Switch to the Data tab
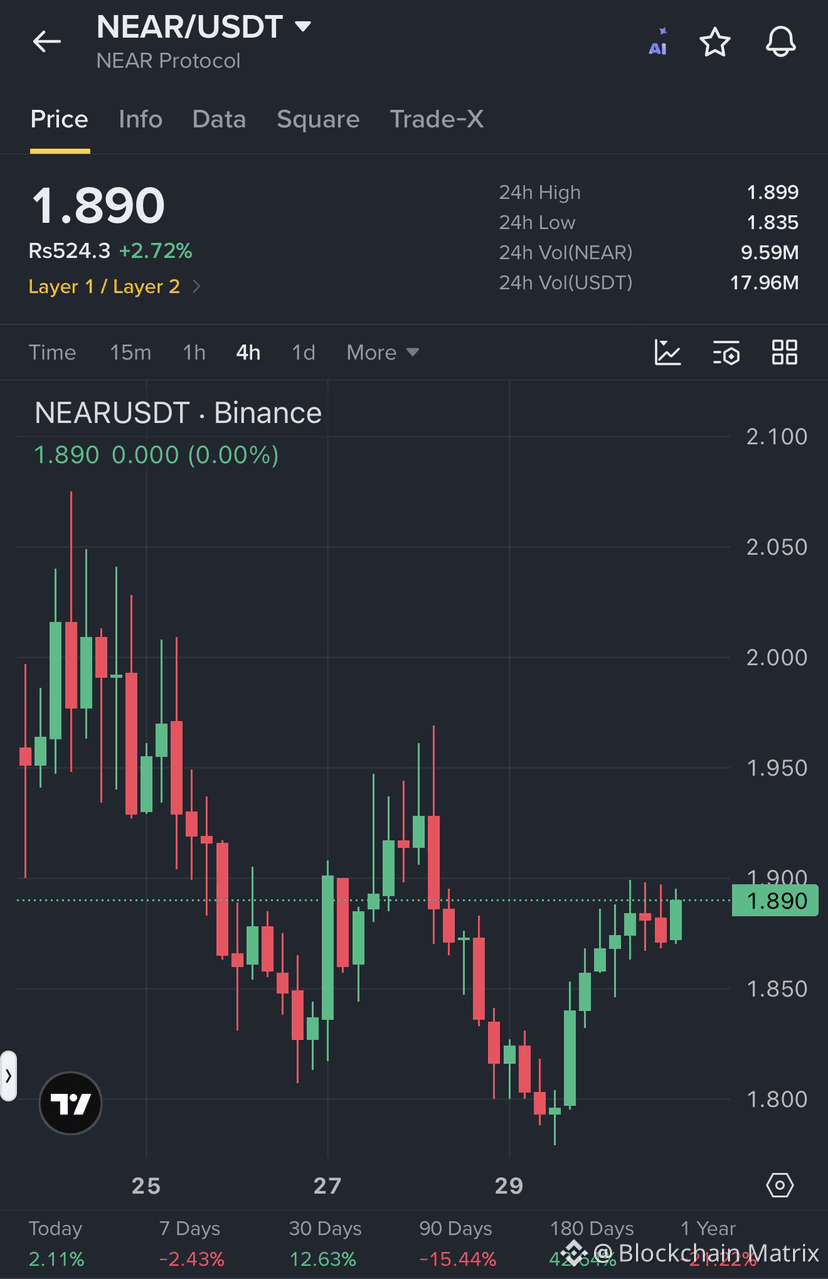 pyautogui.click(x=219, y=119)
